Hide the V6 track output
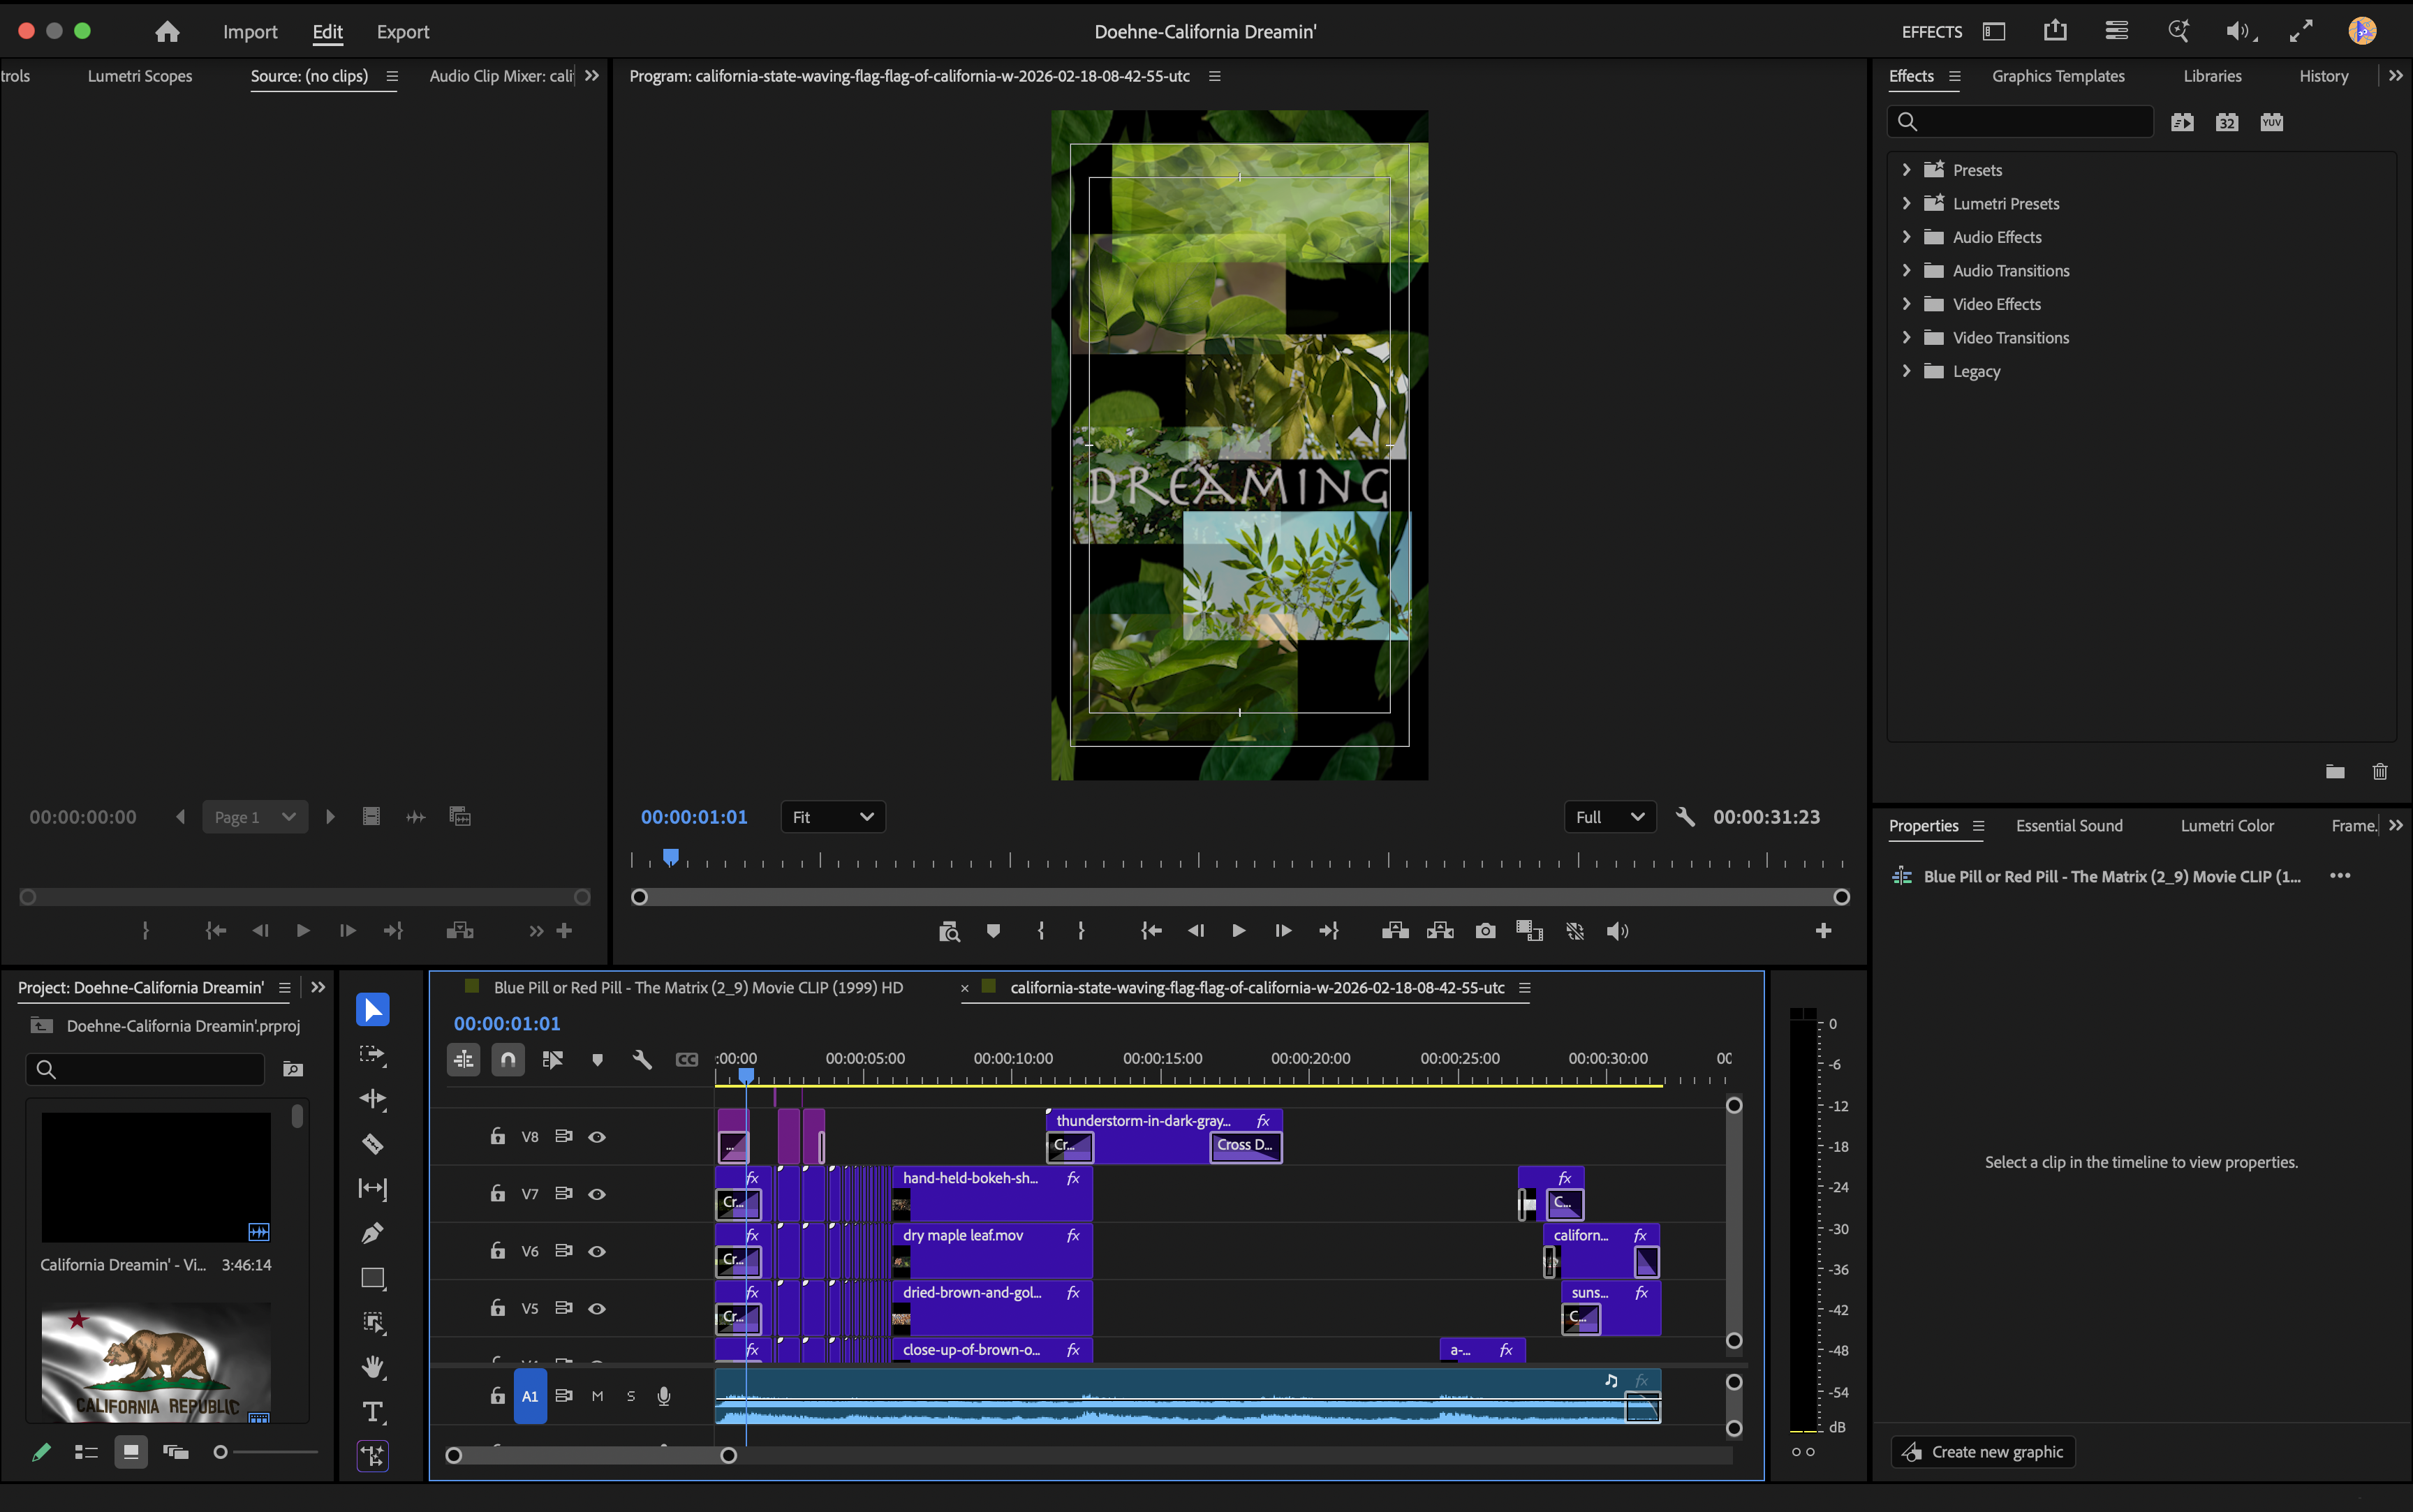 tap(597, 1251)
